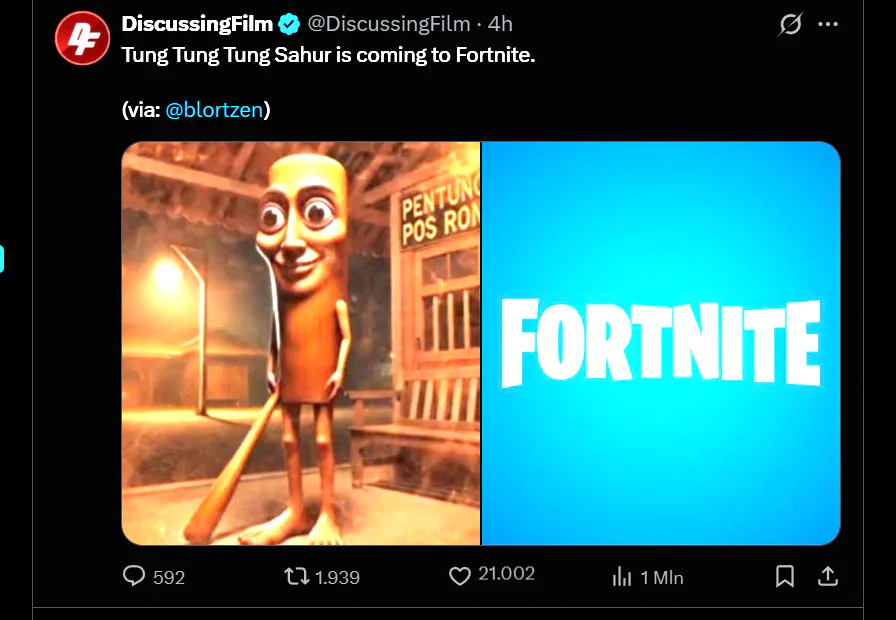Viewport: 896px width, 620px height.
Task: Click the 21.002 likes count
Action: (506, 574)
